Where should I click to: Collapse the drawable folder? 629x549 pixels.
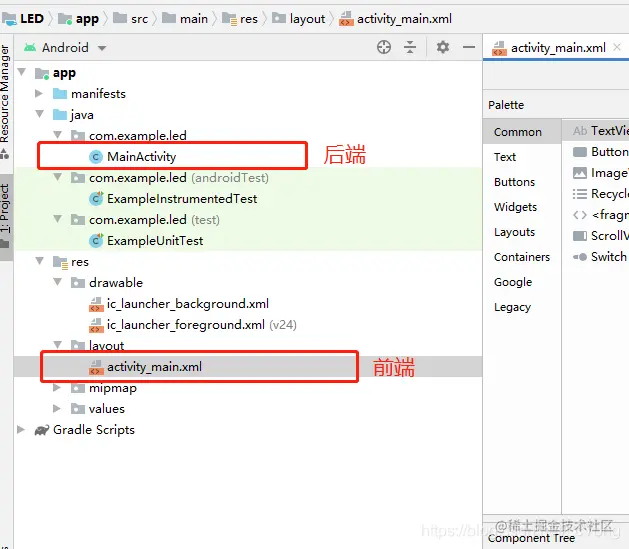click(x=57, y=282)
